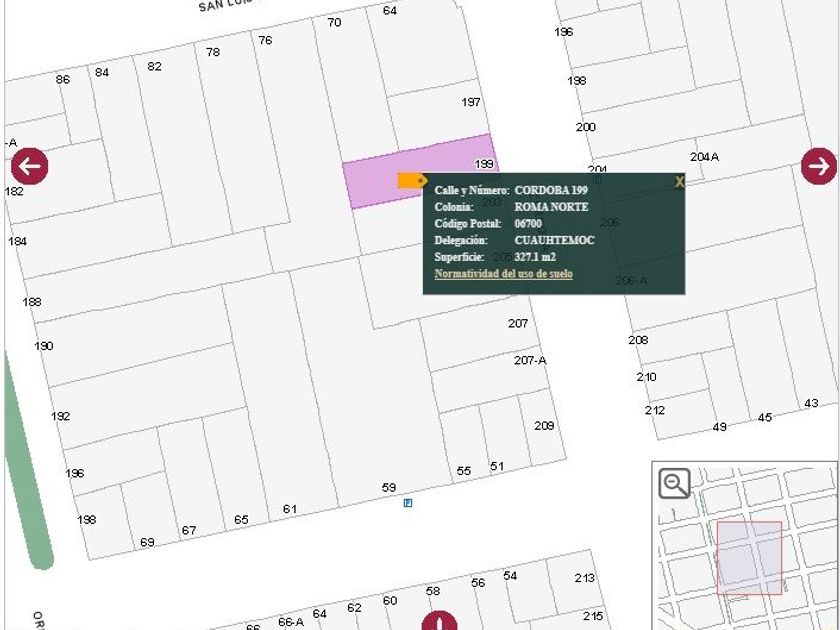Click lot number 192

pyautogui.click(x=61, y=416)
